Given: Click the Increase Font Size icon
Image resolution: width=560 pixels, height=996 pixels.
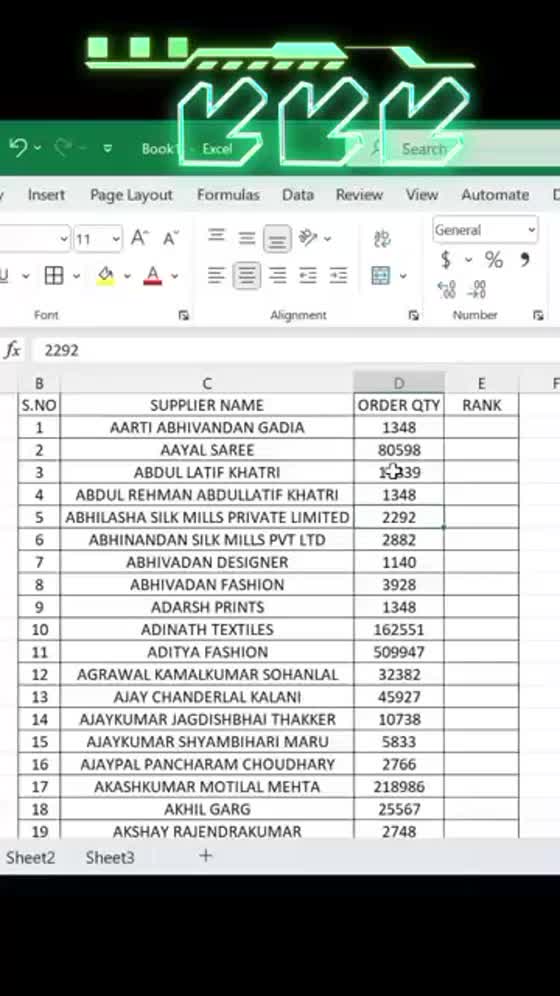Looking at the screenshot, I should tap(140, 238).
